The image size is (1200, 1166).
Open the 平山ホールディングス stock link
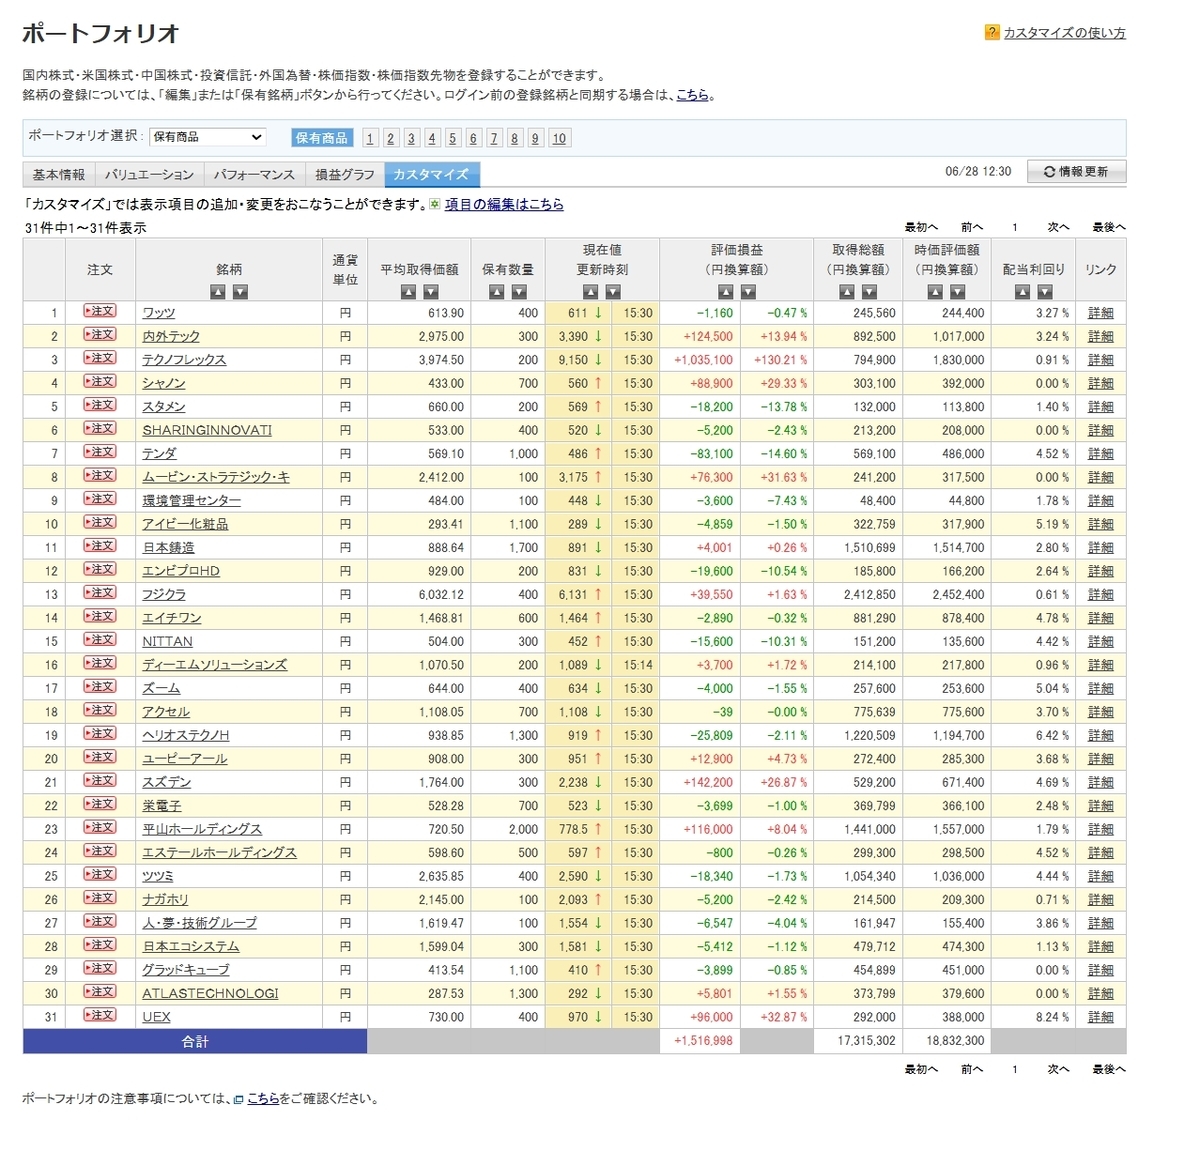[202, 829]
